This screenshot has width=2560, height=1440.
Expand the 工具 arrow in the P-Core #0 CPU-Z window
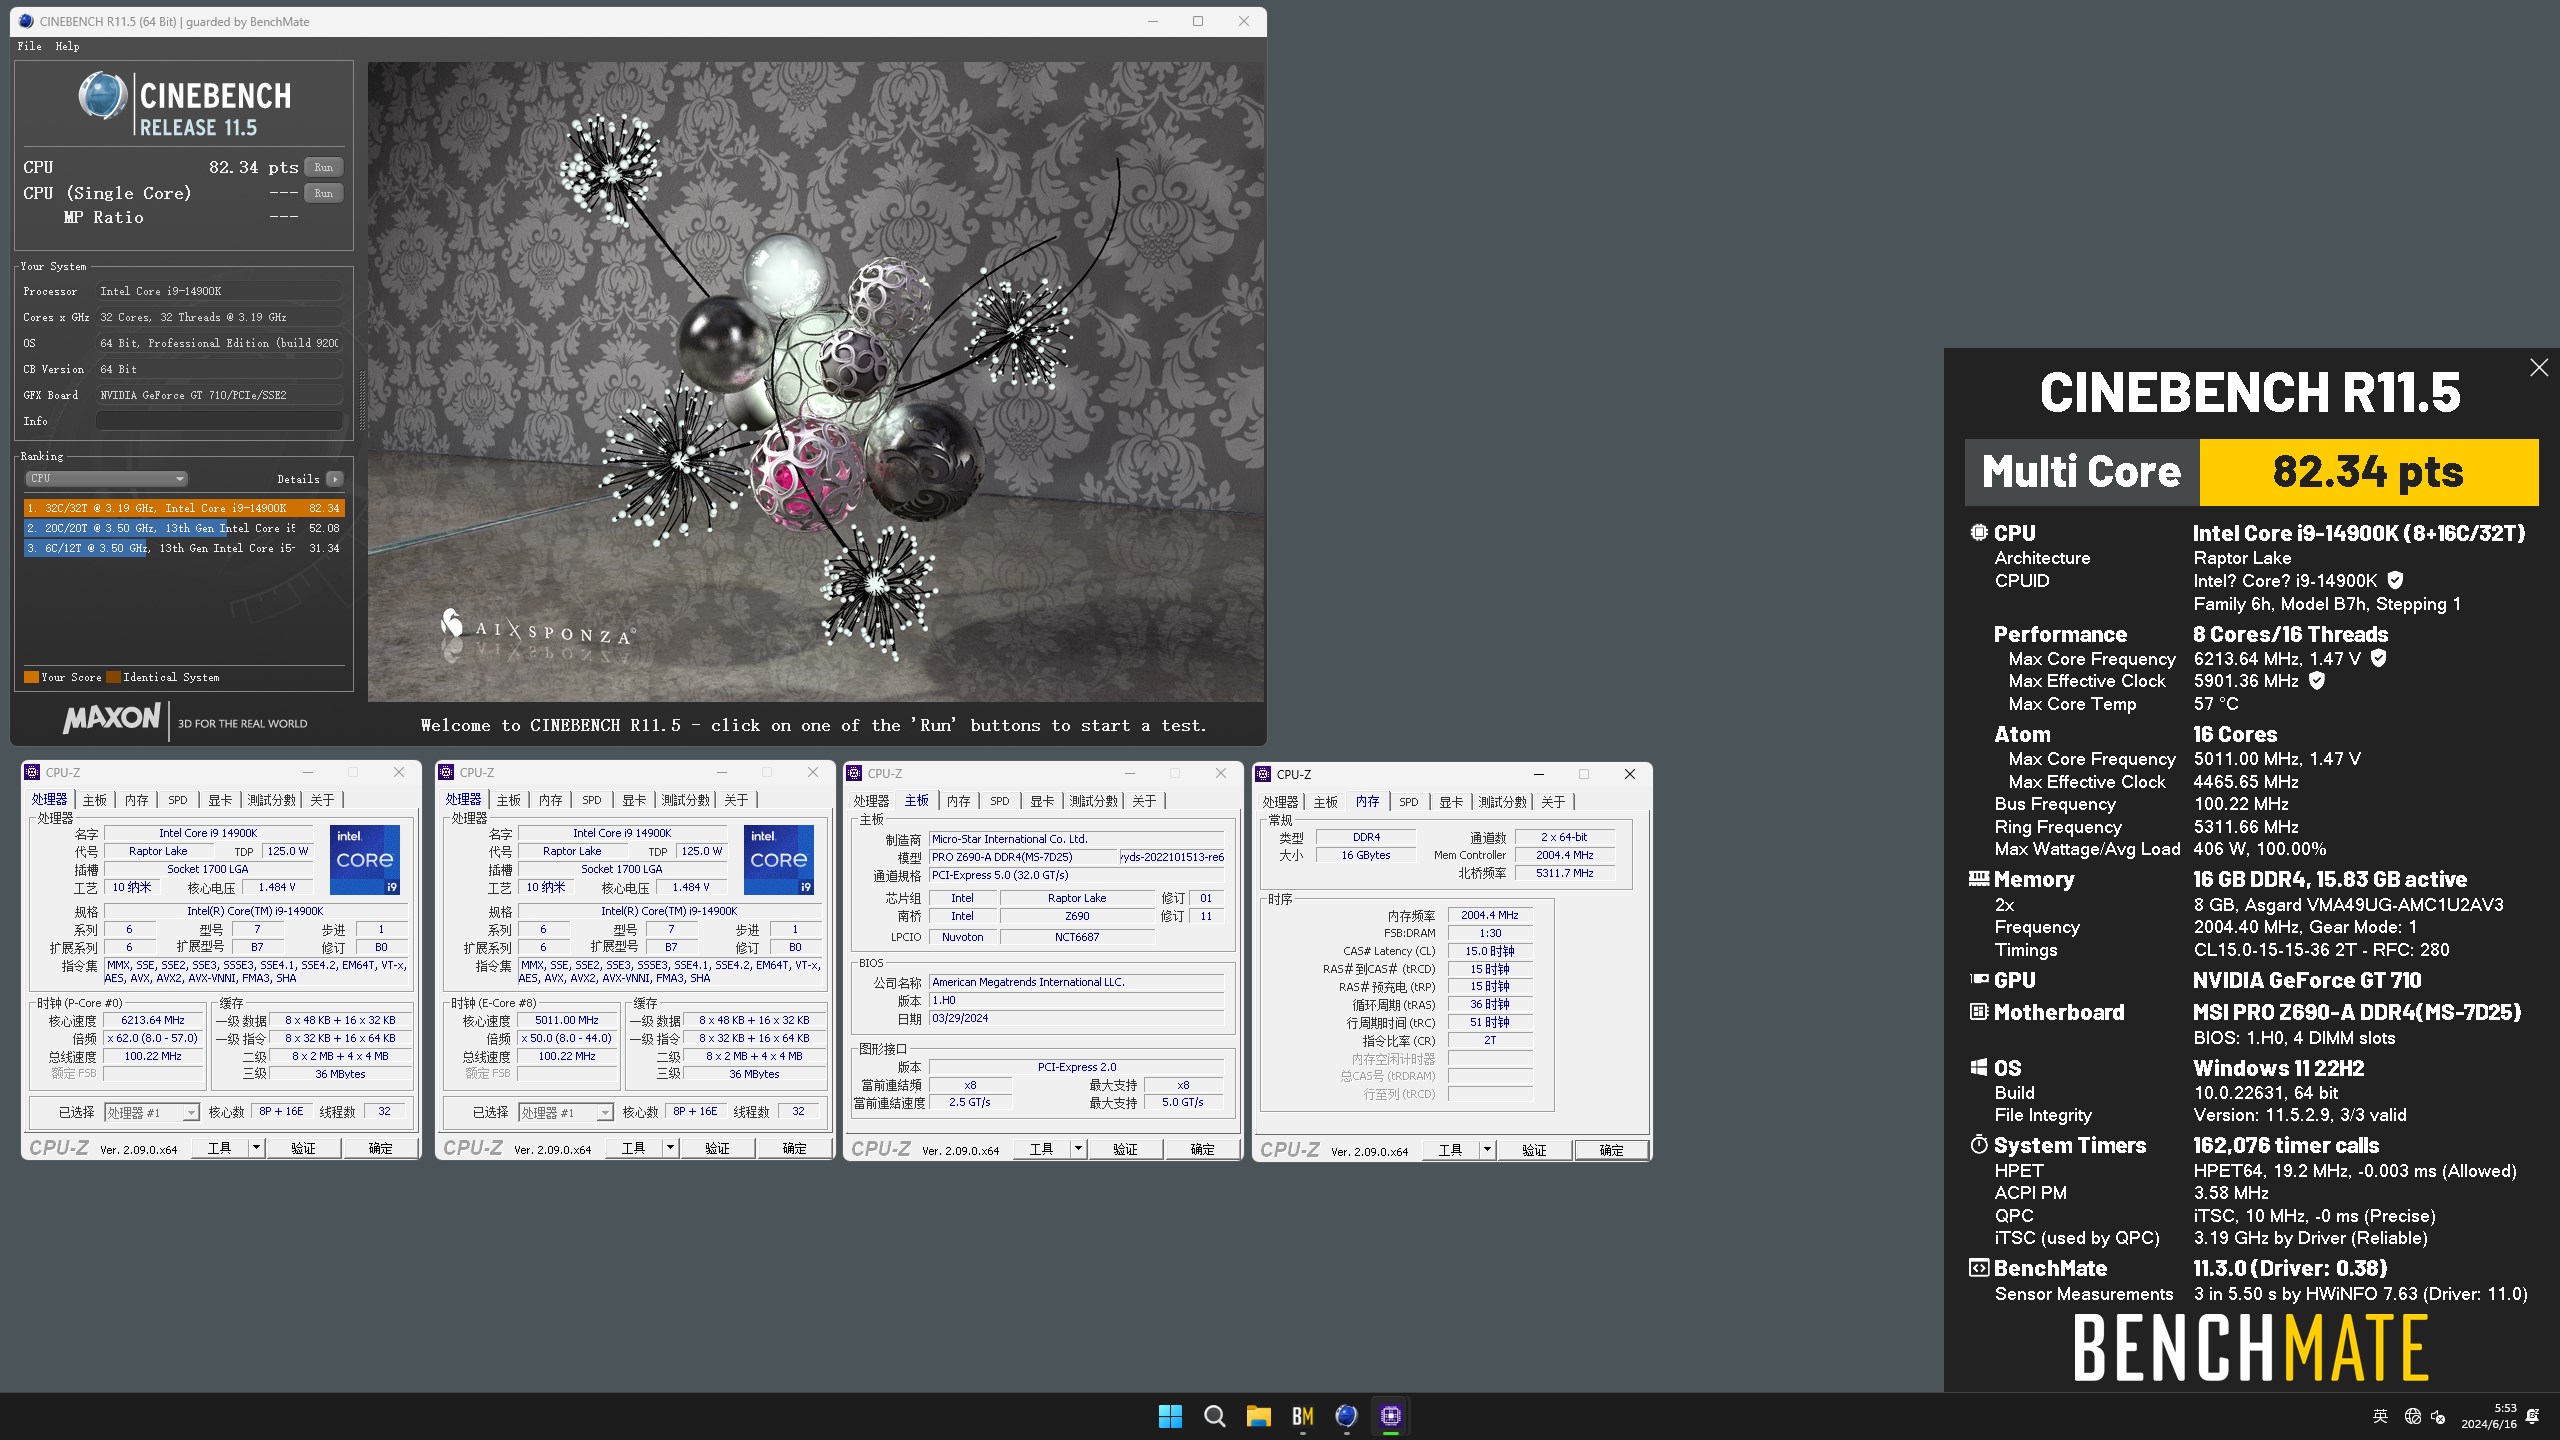[256, 1148]
